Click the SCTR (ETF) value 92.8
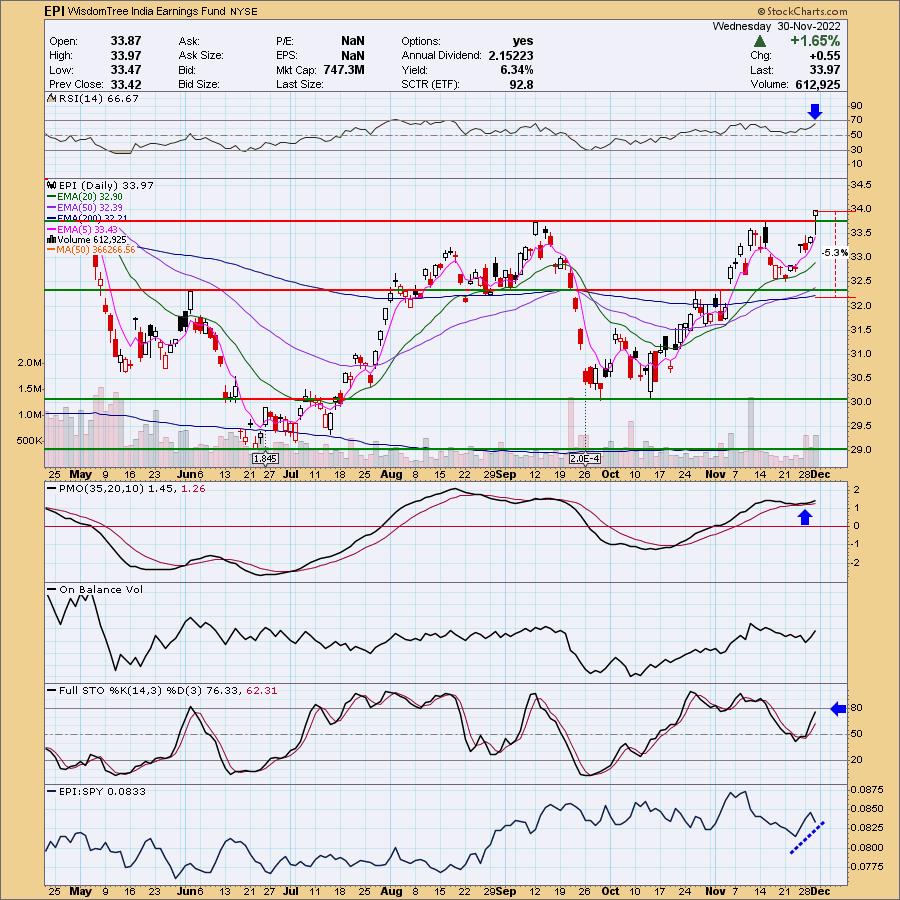Image resolution: width=900 pixels, height=900 pixels. 521,84
